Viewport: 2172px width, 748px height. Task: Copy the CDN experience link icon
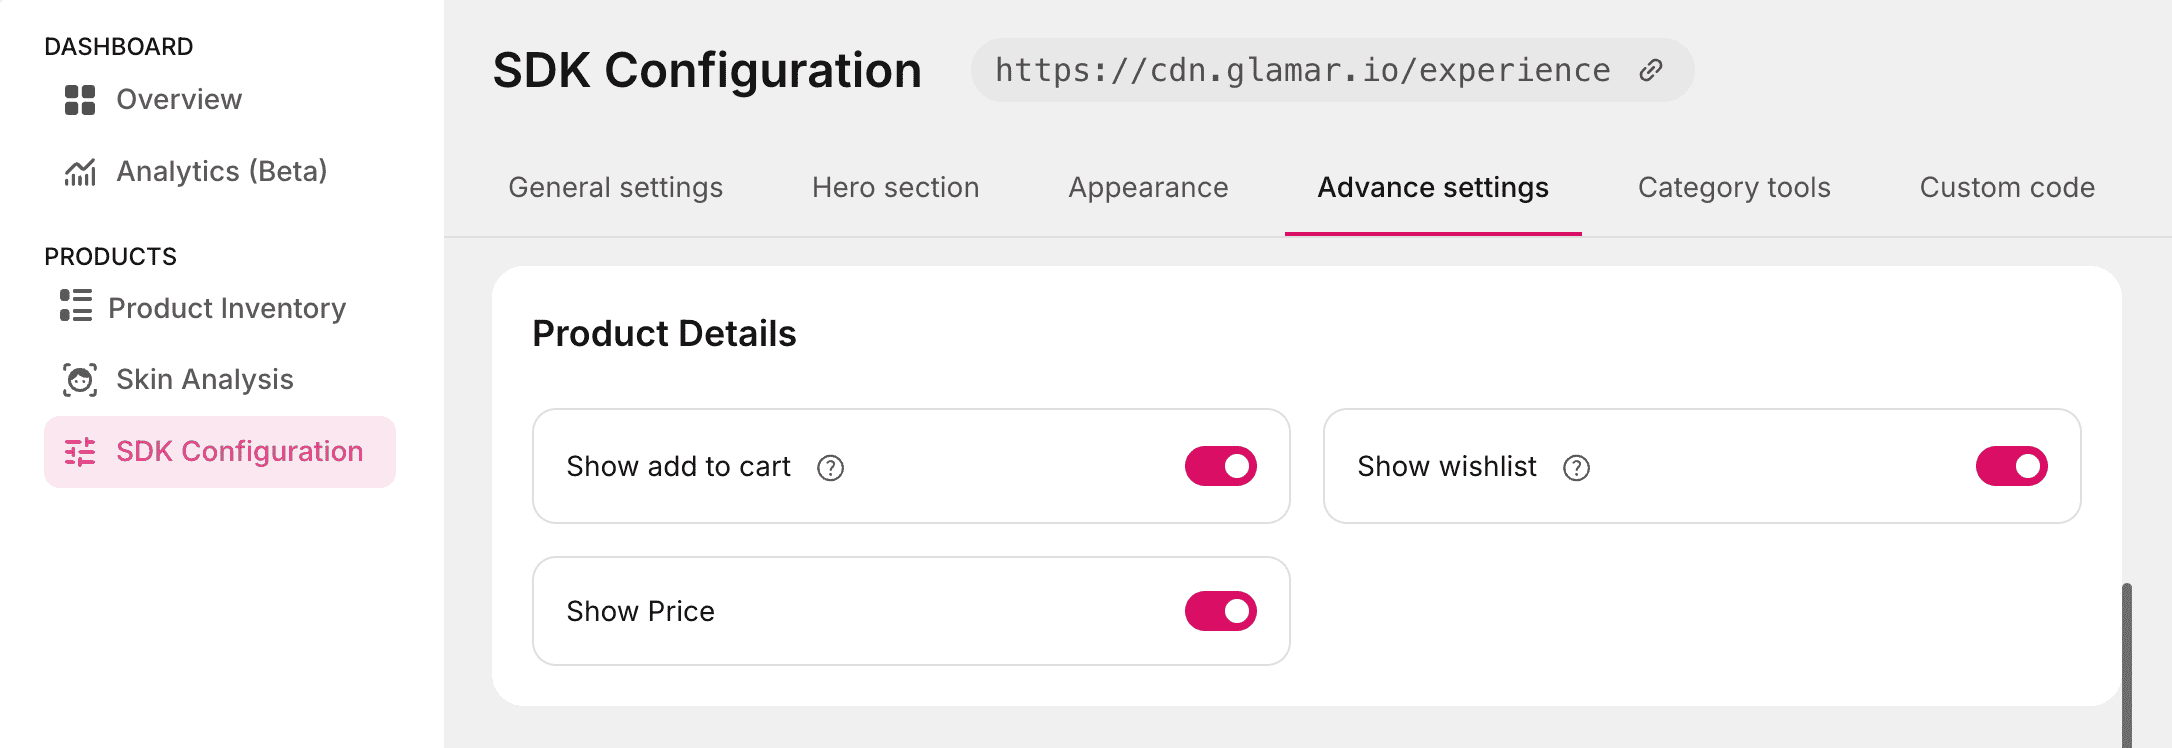[1651, 70]
